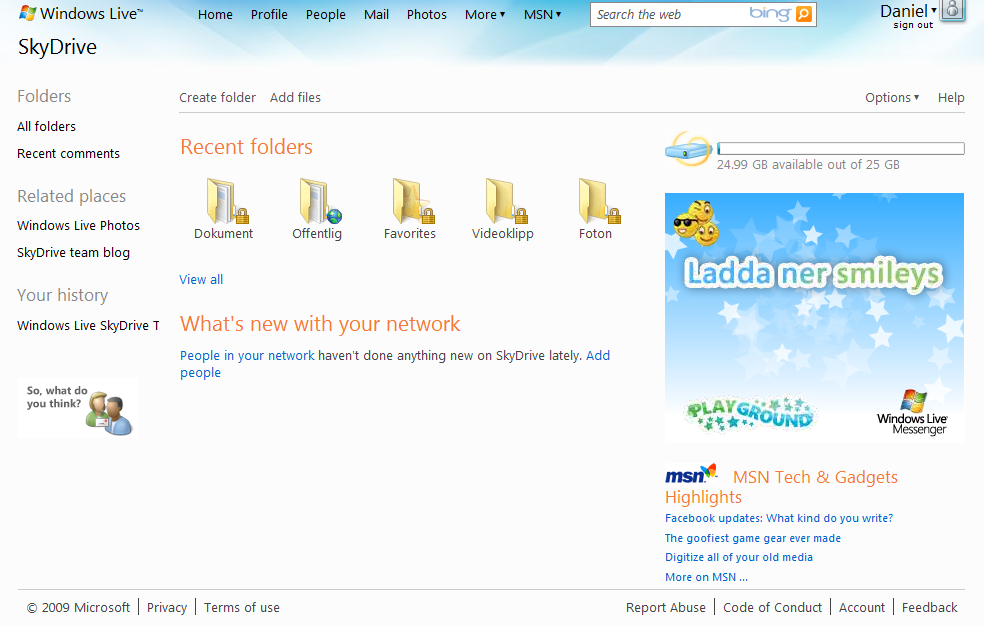
Task: Click the SkyDrive page title
Action: coord(57,46)
